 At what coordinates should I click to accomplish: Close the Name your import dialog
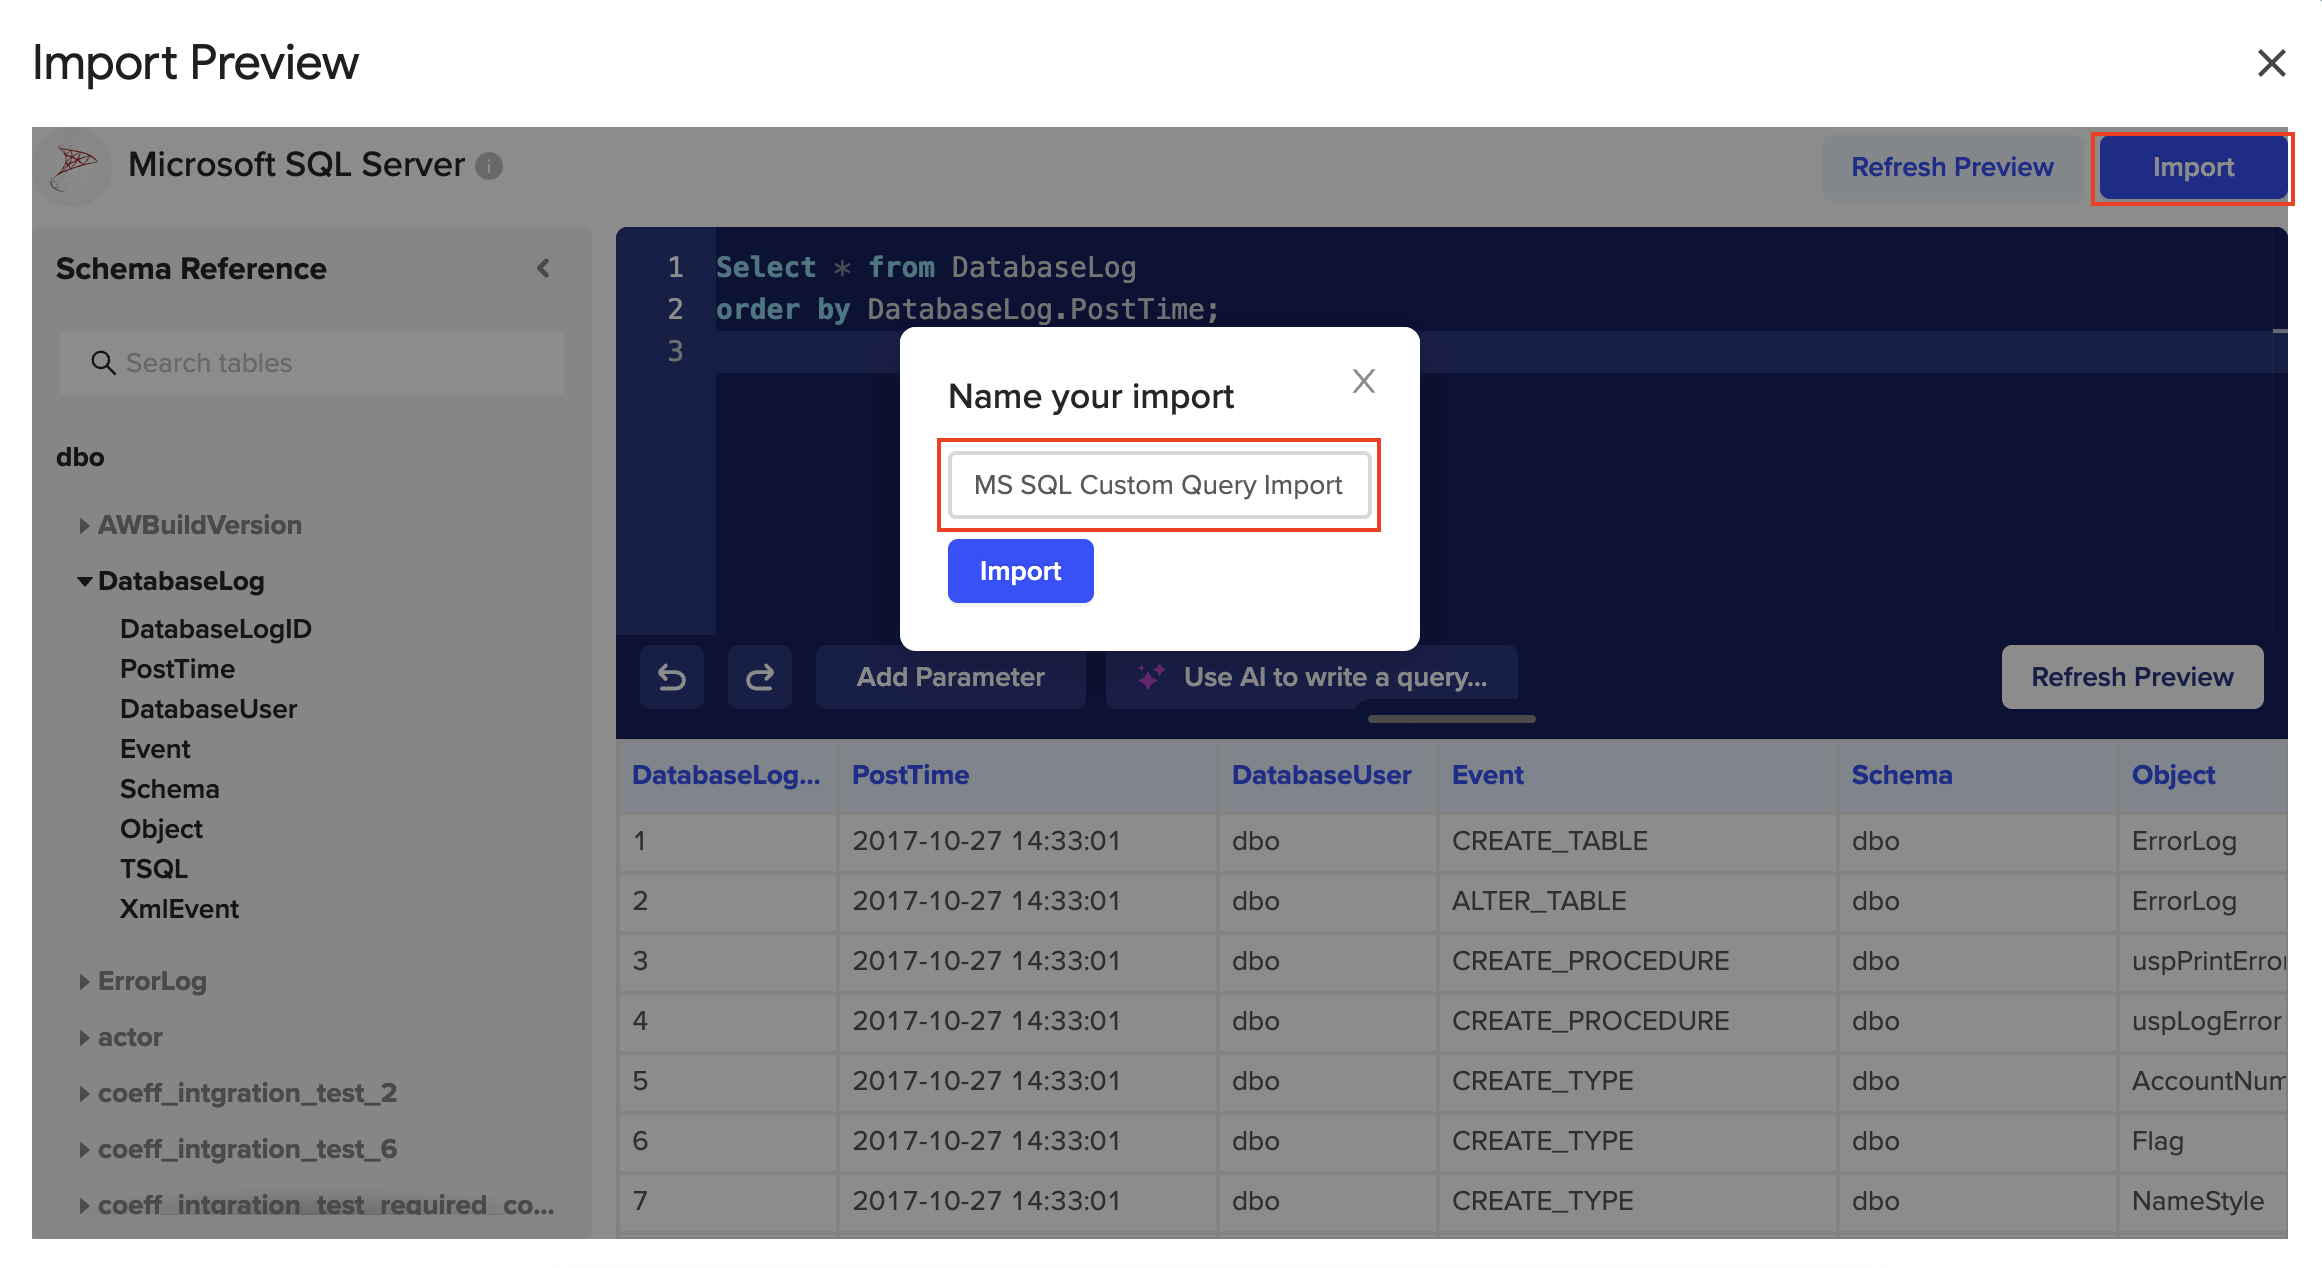pyautogui.click(x=1364, y=381)
